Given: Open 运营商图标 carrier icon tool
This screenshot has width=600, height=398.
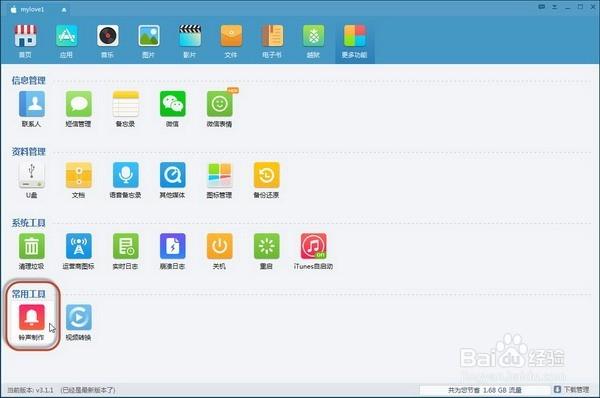Looking at the screenshot, I should coord(78,251).
